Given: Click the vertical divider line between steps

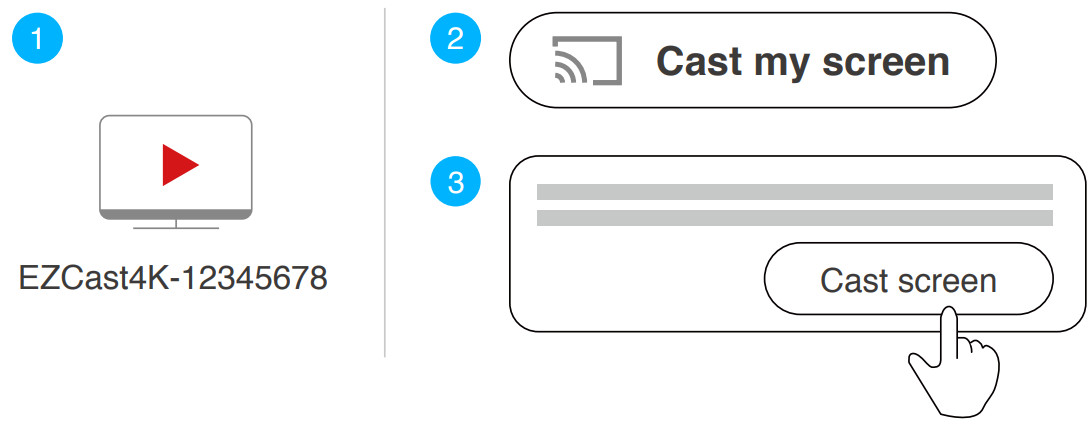Looking at the screenshot, I should pos(384,182).
